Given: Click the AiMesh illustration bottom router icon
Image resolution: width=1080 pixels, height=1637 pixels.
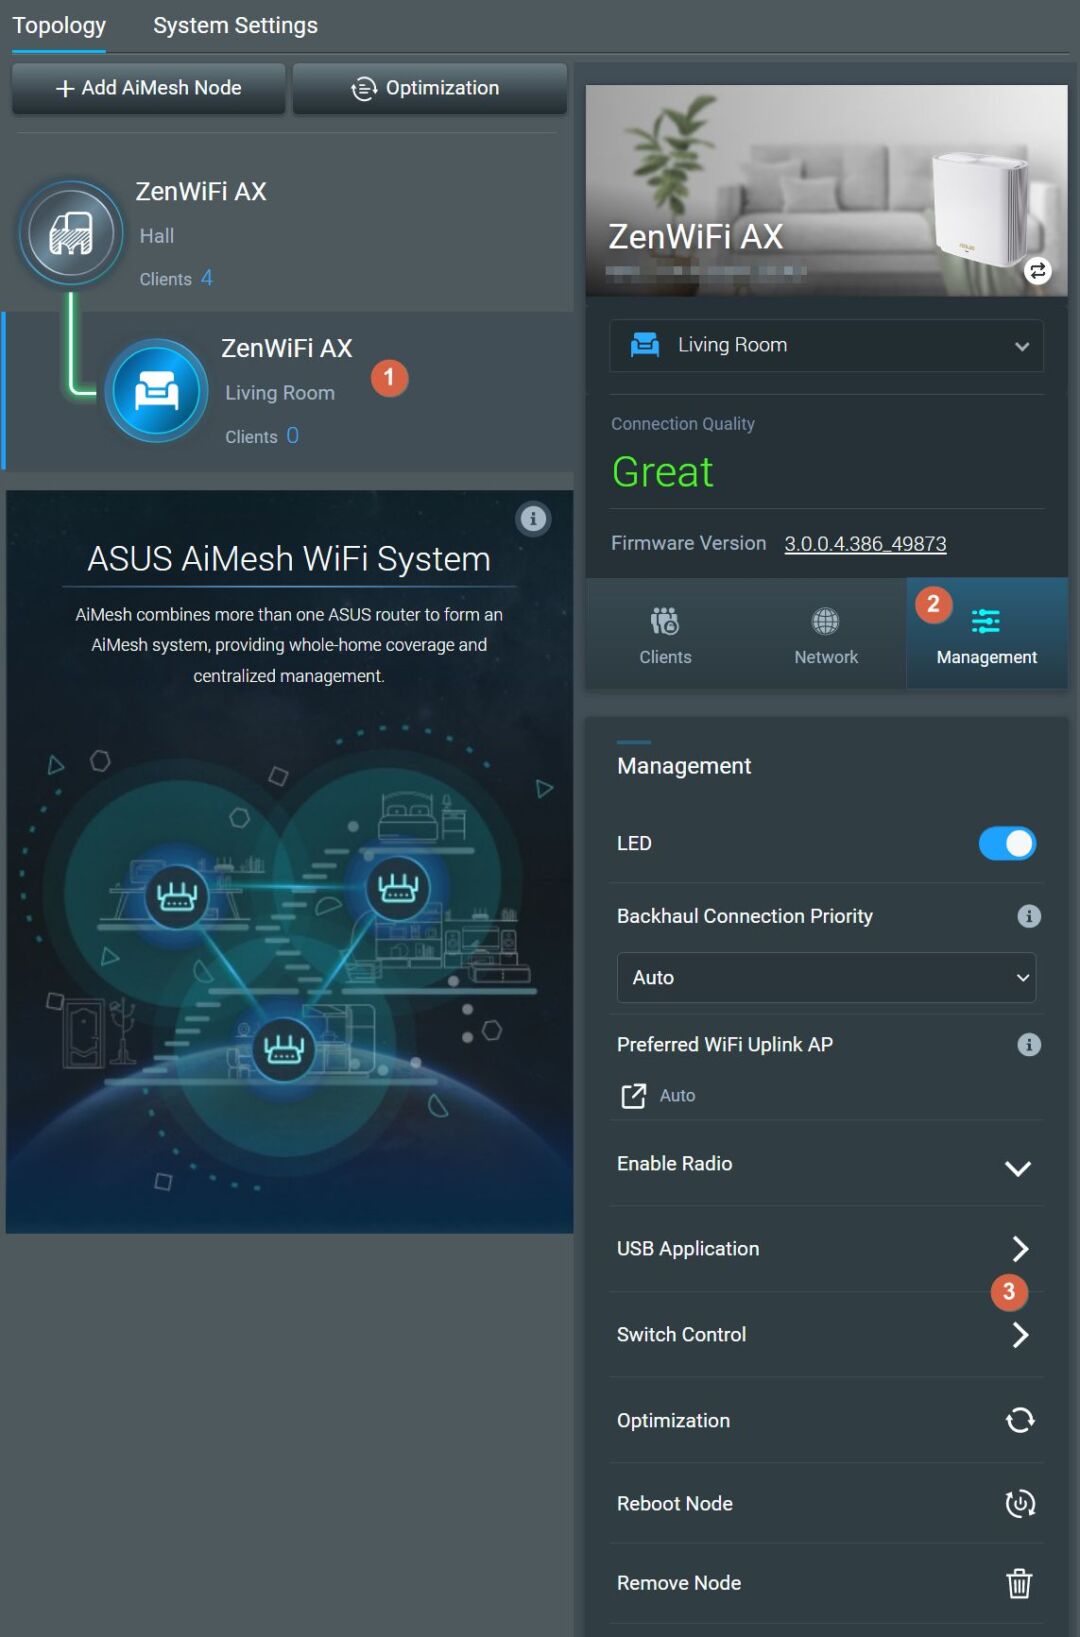Looking at the screenshot, I should pos(283,1050).
